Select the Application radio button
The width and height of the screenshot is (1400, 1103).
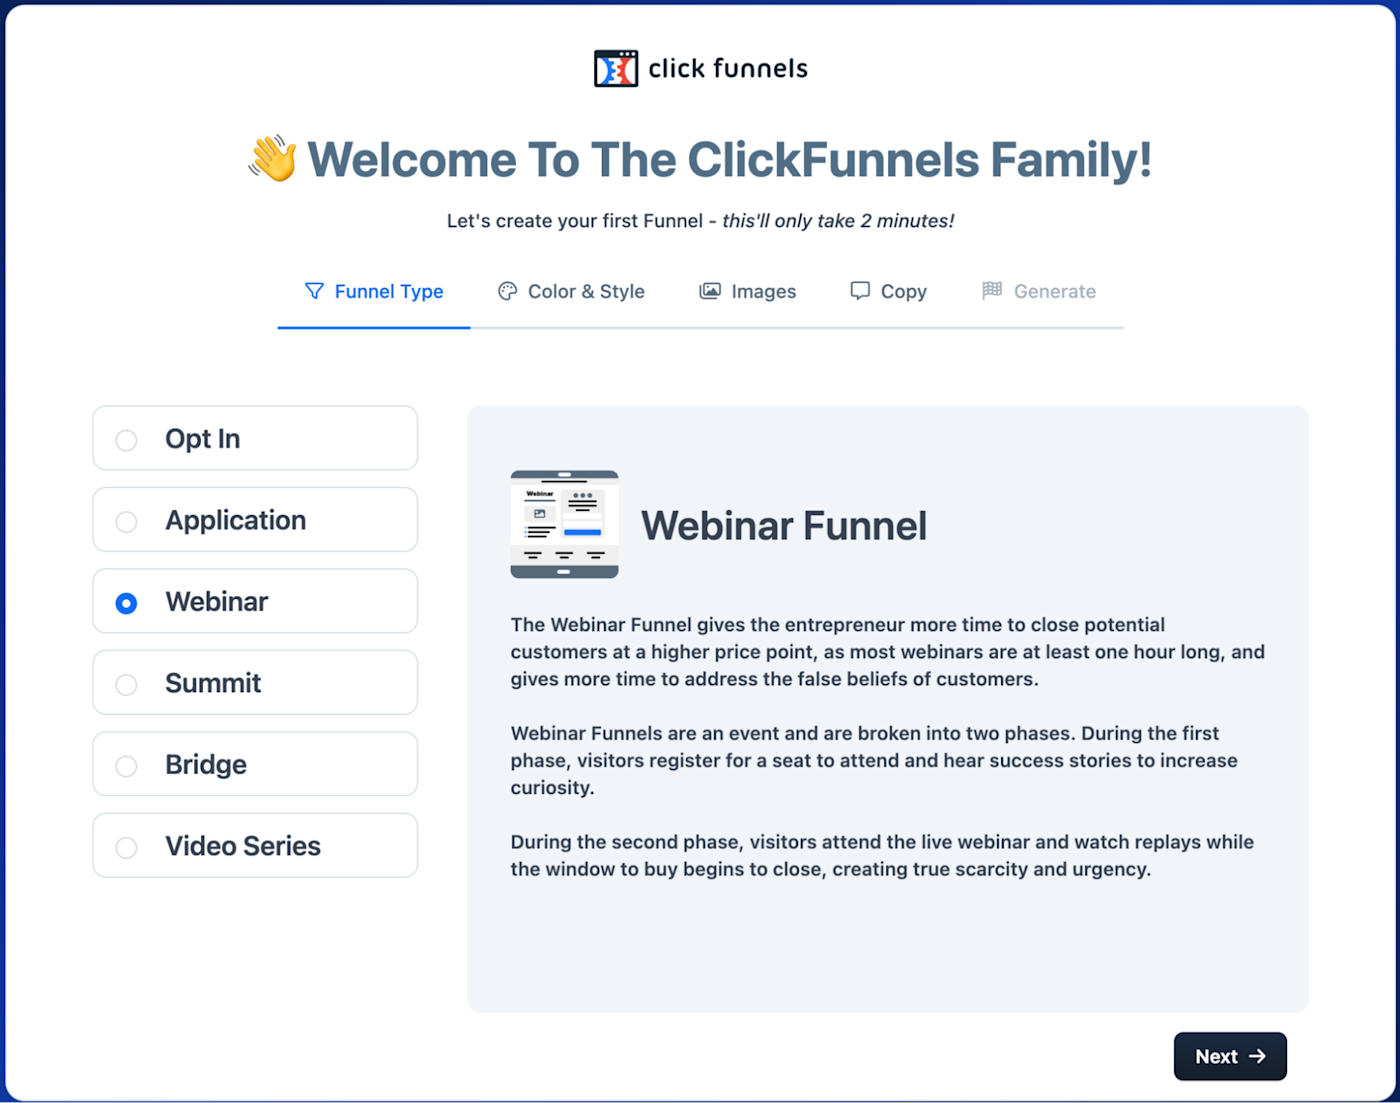click(126, 521)
